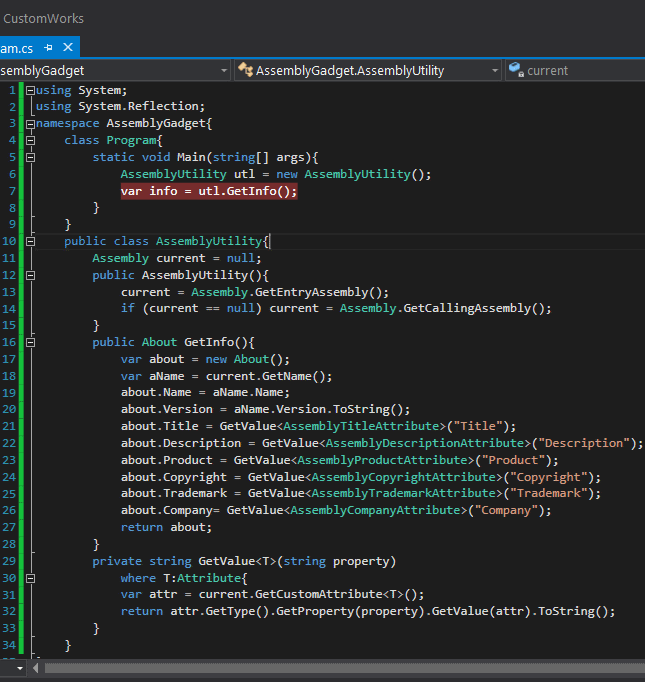Click the horizontal scrollbar's left arrow
Screen dimensions: 645x682
(x=38, y=667)
